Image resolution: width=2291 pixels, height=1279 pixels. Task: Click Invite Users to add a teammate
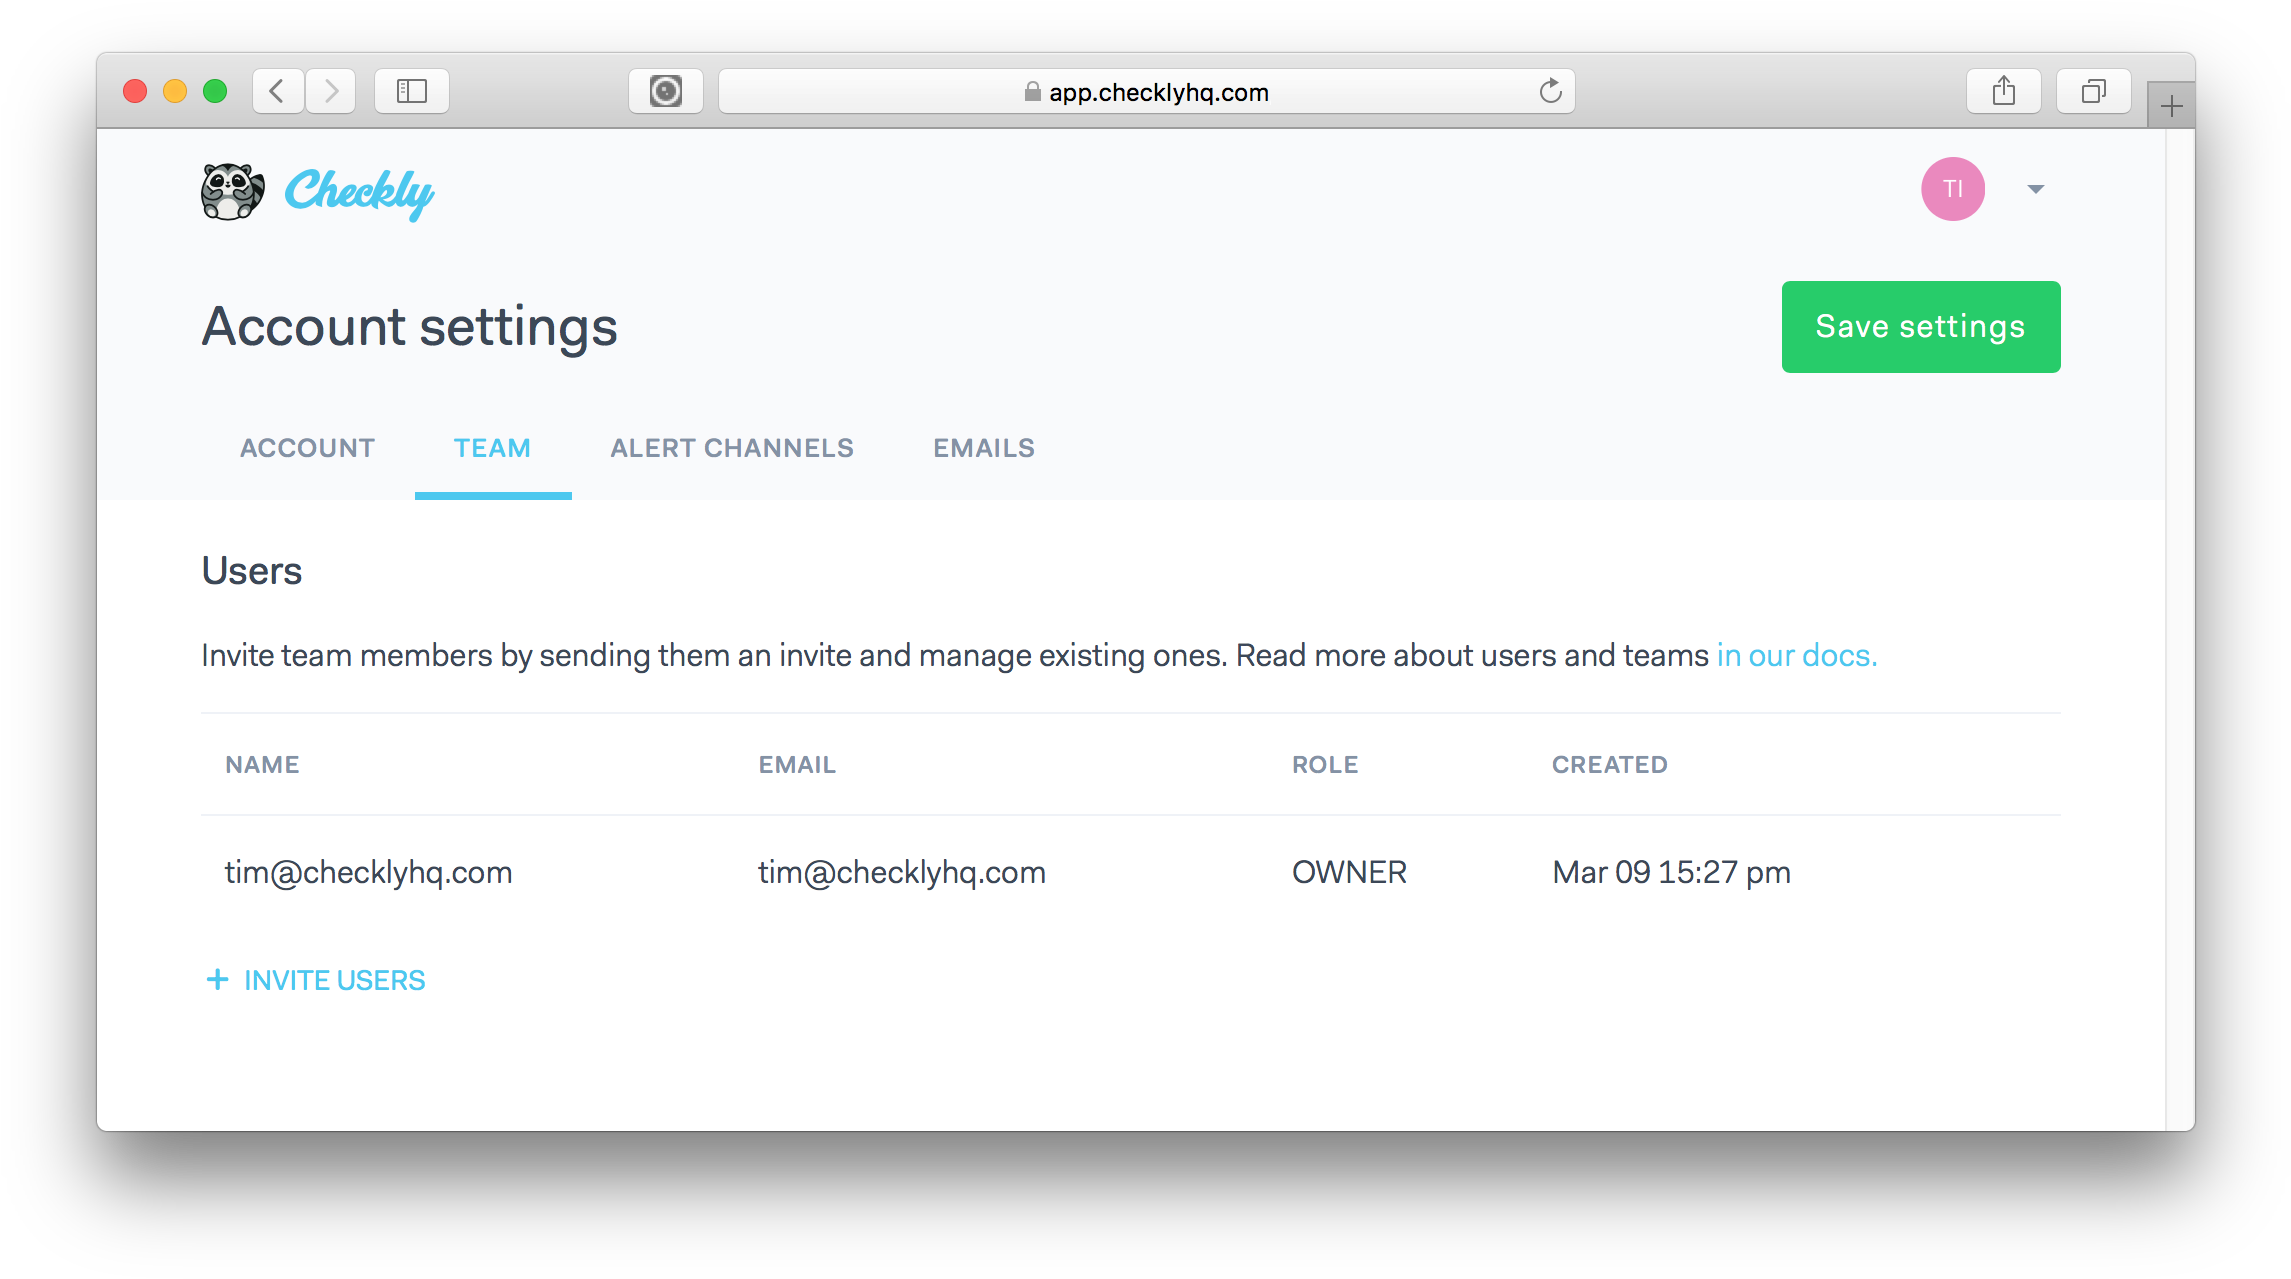[x=333, y=980]
